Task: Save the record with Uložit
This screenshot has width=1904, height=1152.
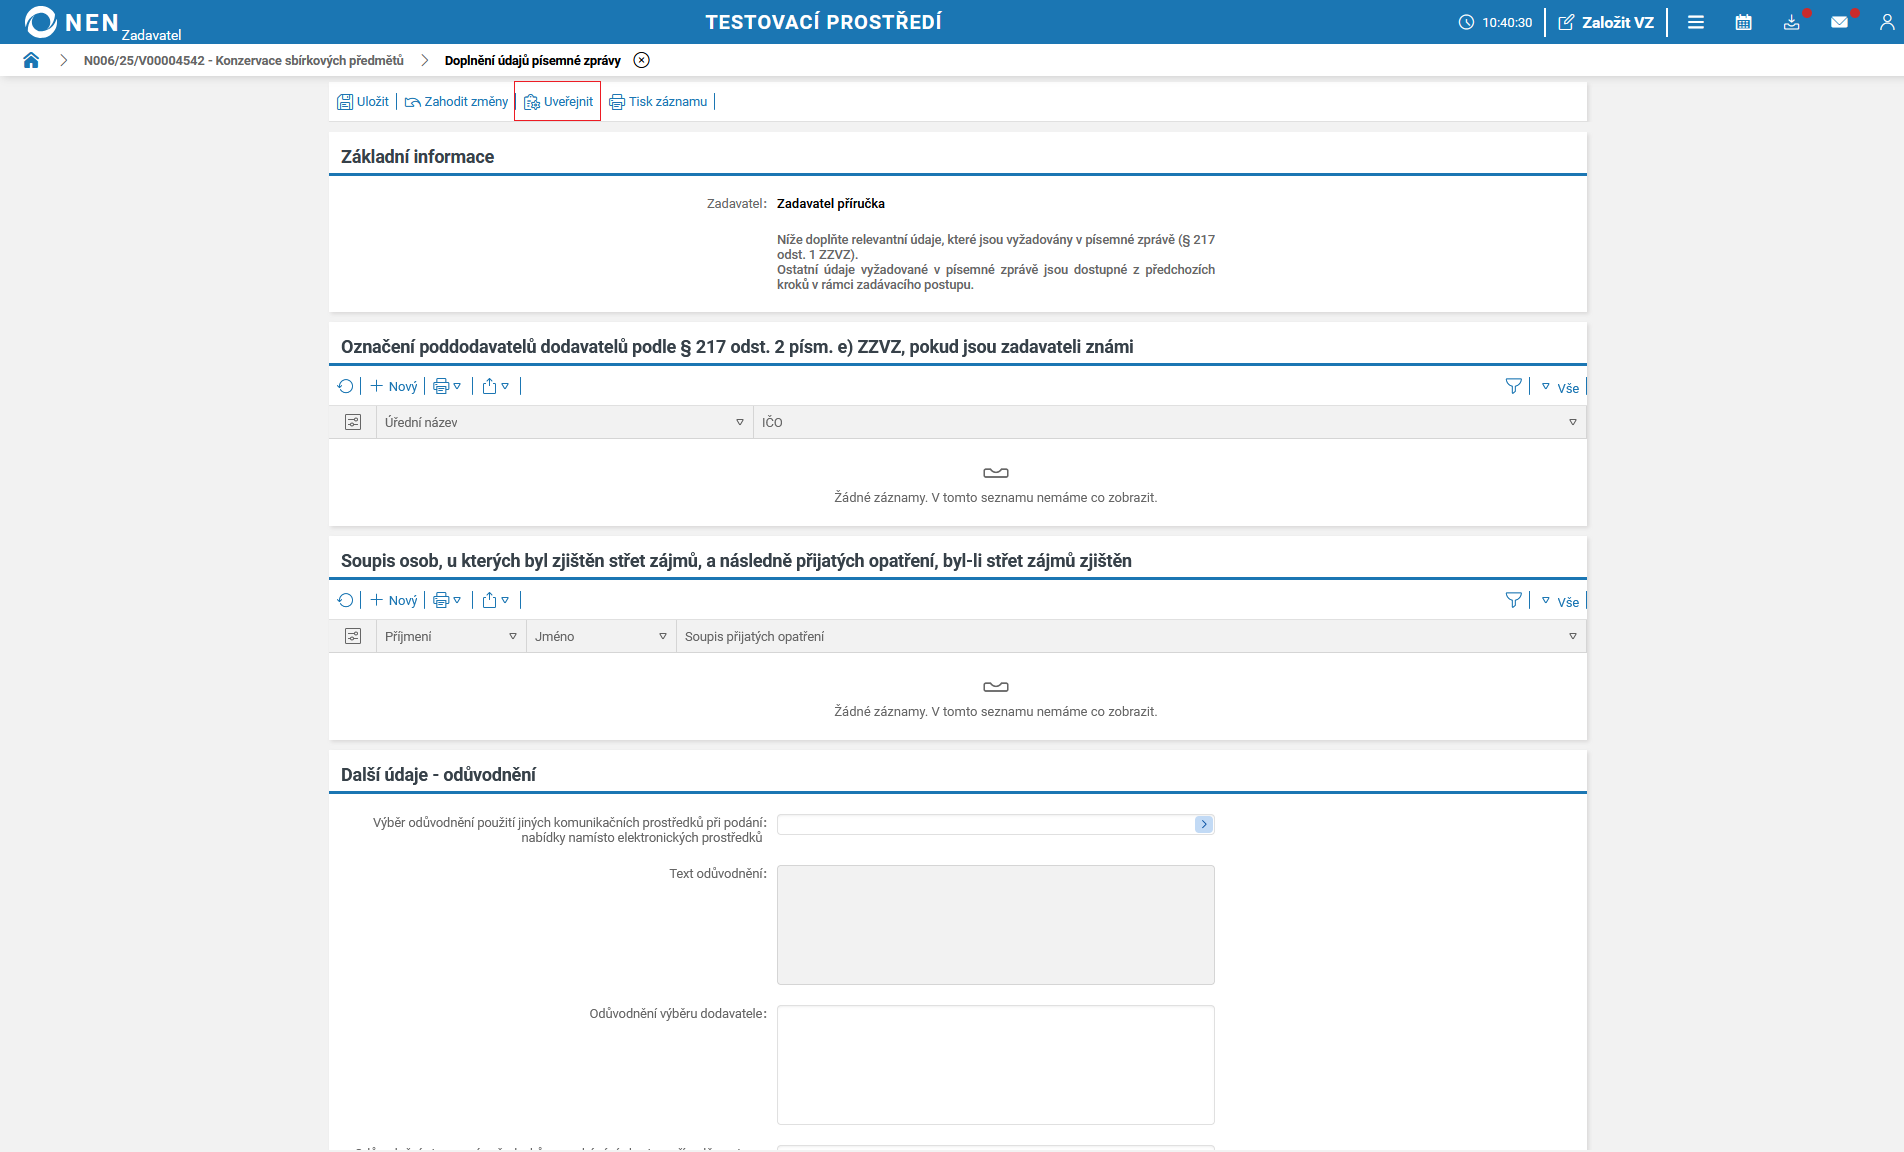Action: (x=363, y=101)
